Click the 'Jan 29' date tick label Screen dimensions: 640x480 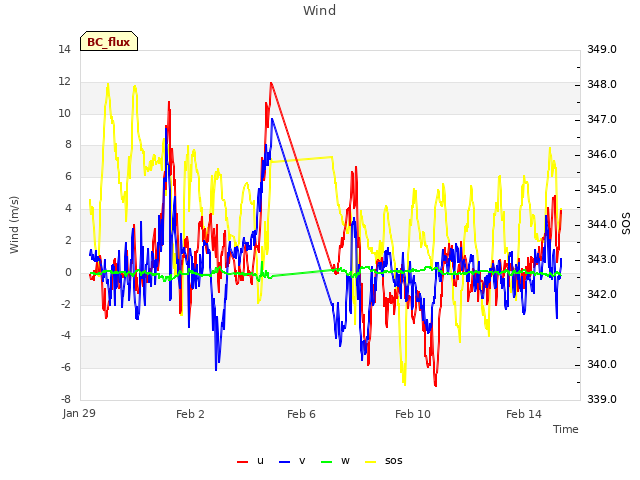click(79, 413)
